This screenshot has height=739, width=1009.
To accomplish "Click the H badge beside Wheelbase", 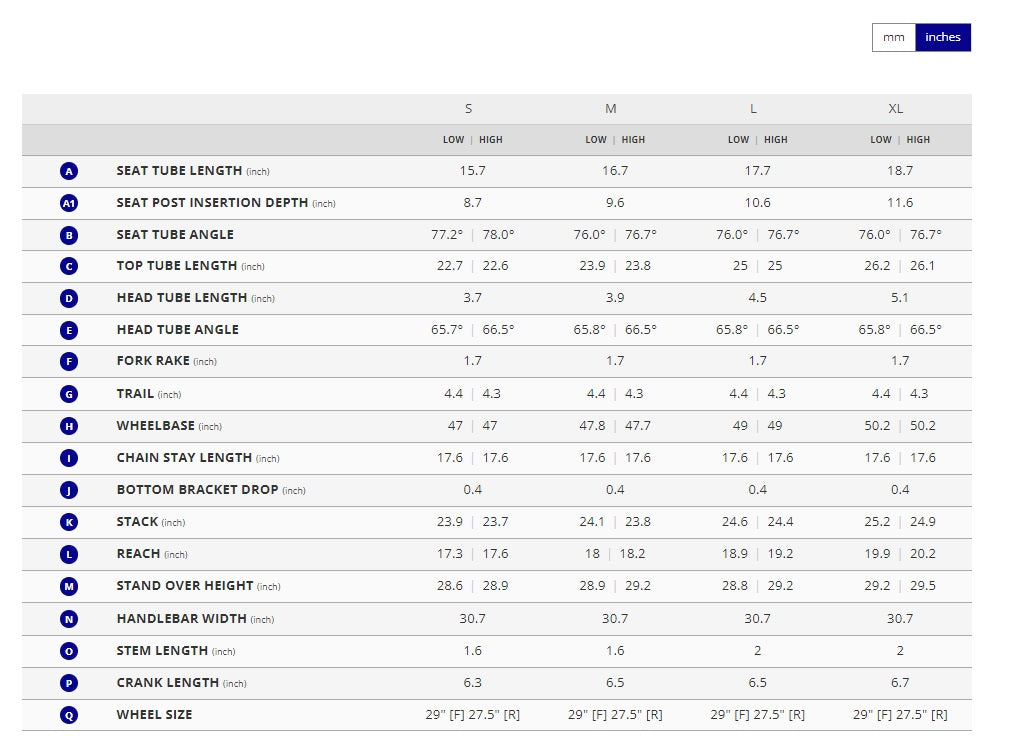I will (x=69, y=426).
